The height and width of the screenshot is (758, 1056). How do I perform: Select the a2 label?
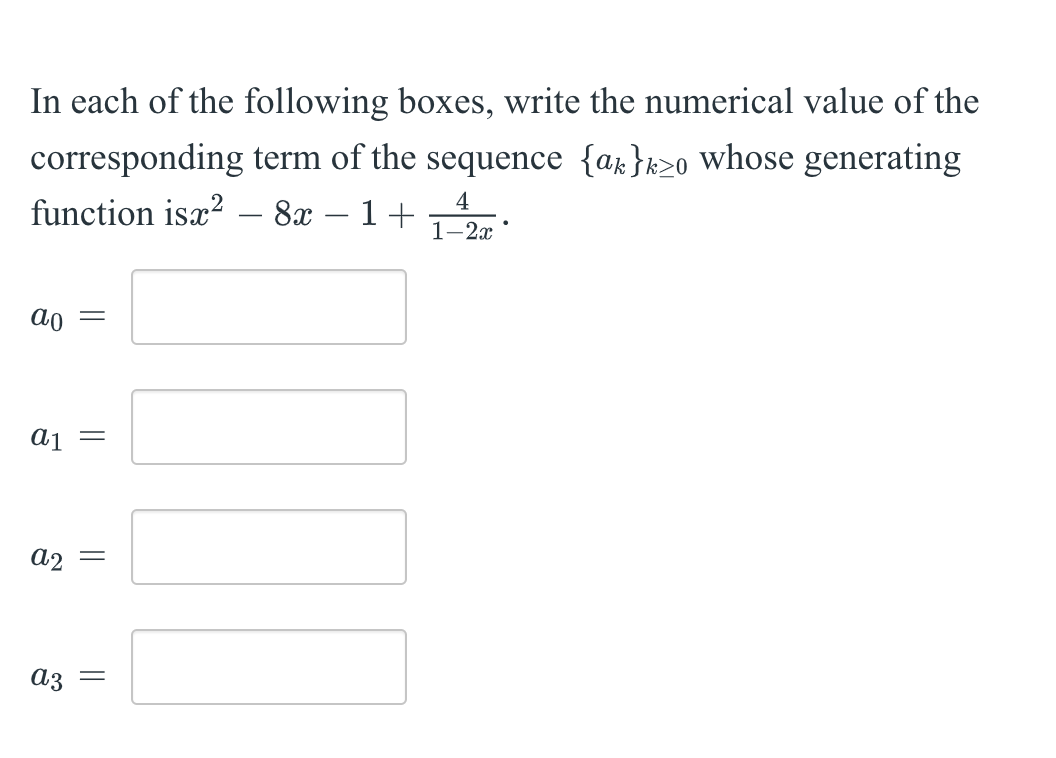tap(47, 555)
